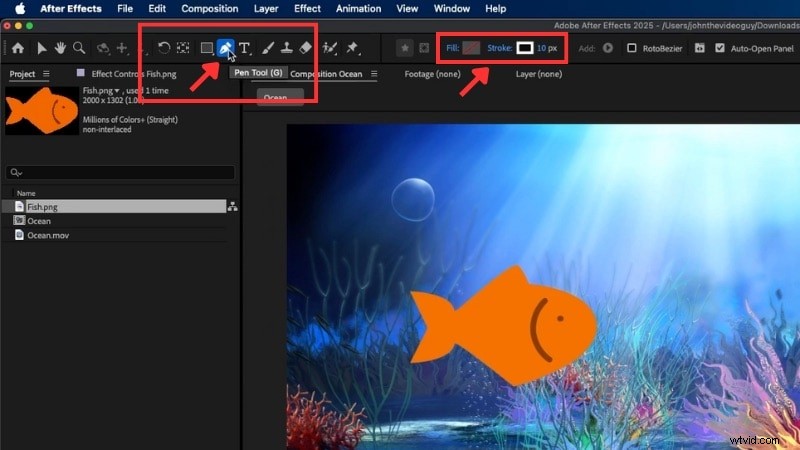Select the Clone Stamp tool
This screenshot has height=450, width=800.
pos(287,48)
